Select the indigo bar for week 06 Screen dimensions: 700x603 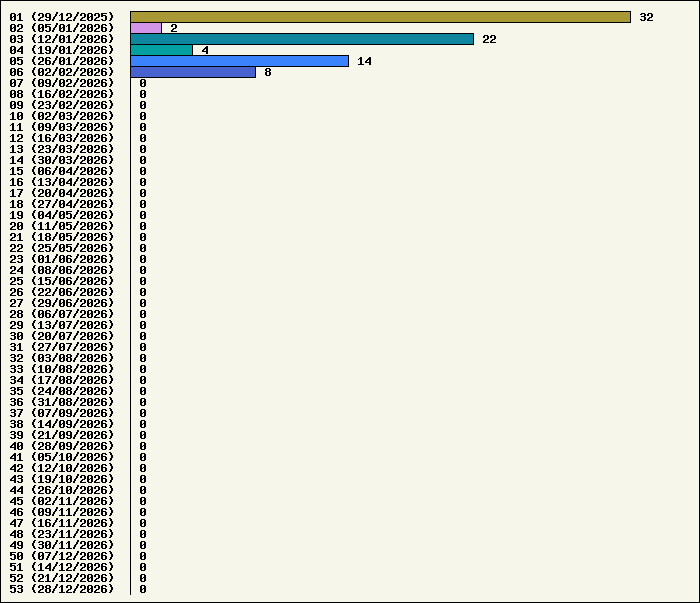point(193,72)
